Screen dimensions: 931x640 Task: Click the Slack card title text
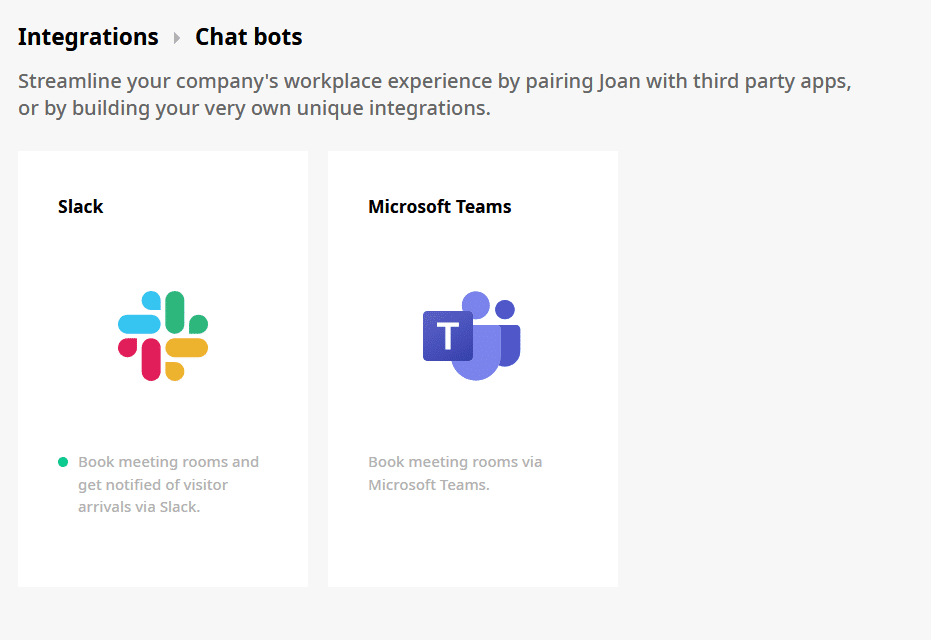click(80, 207)
